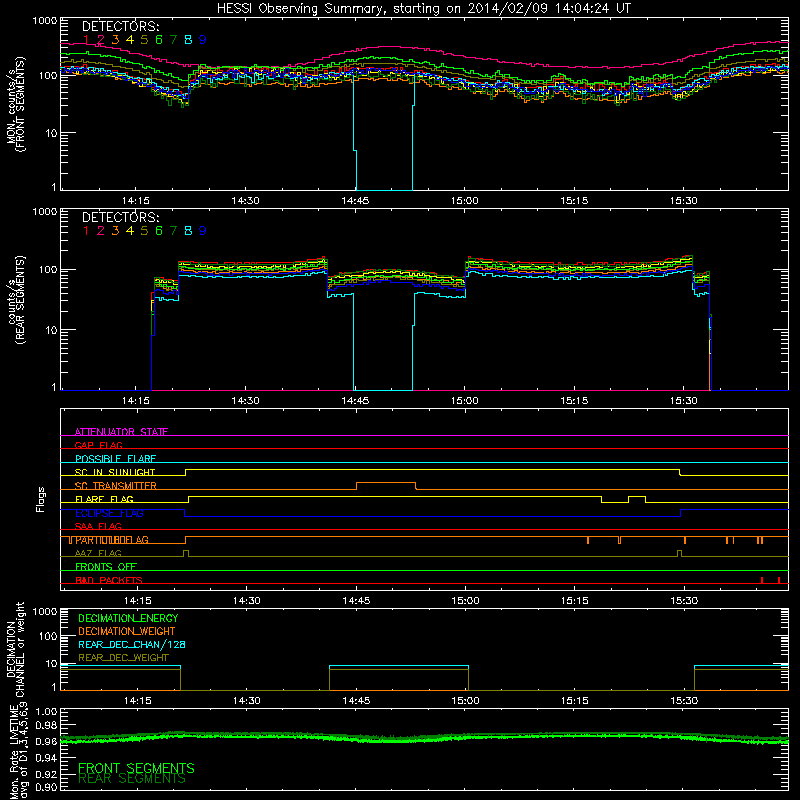Select detector 2 legend number in front segments plot
The image size is (800, 800).
[101, 40]
